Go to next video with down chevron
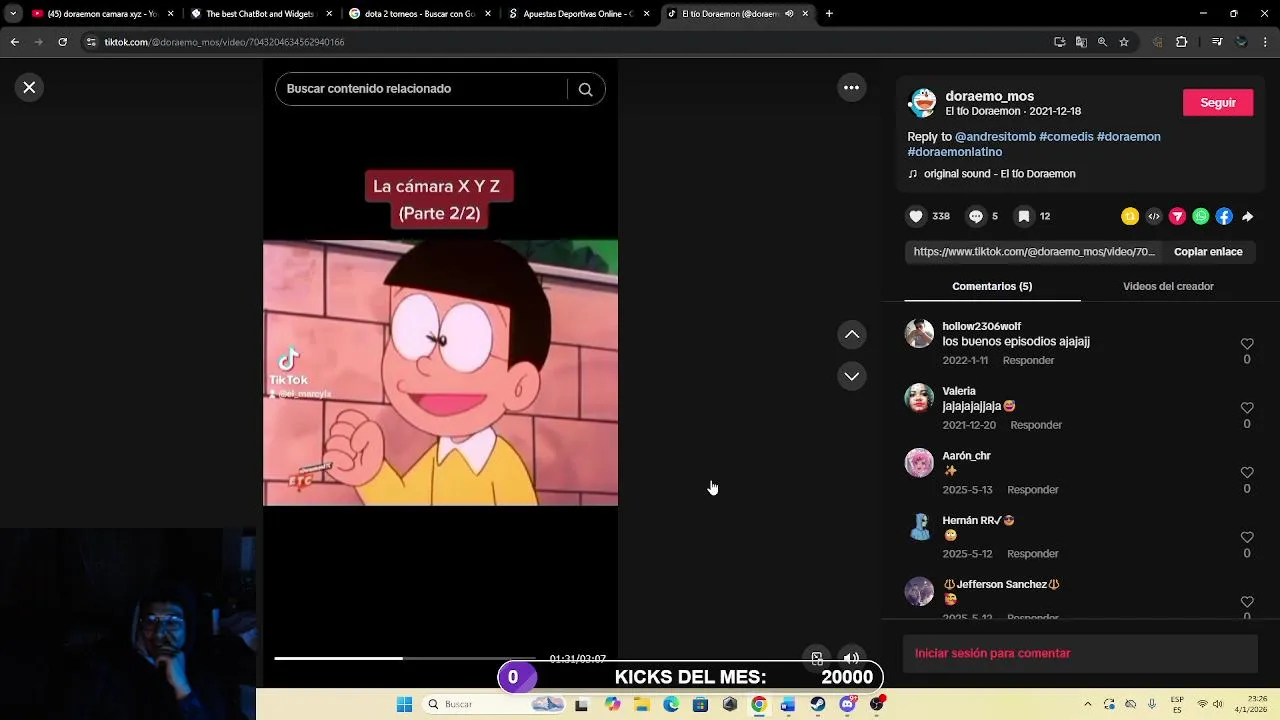1280x720 pixels. (x=851, y=376)
